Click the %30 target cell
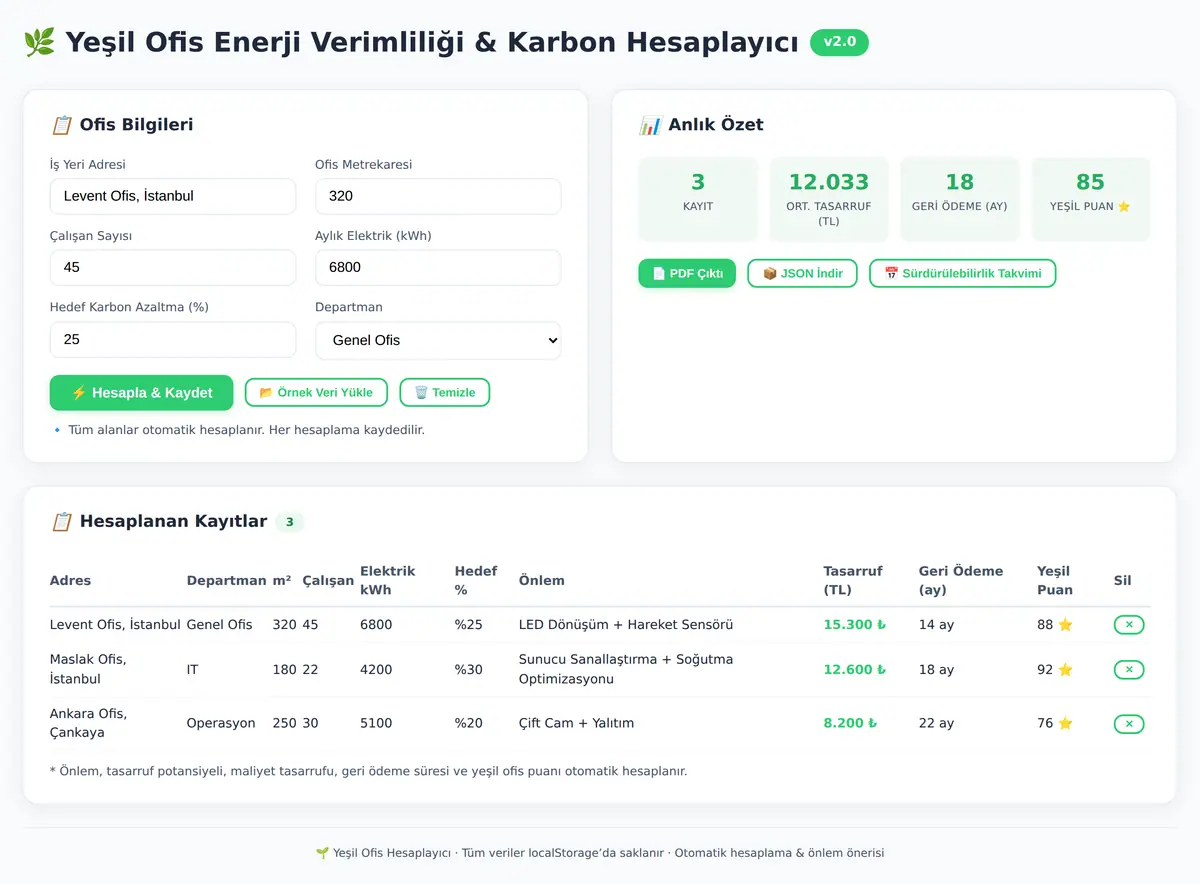The height and width of the screenshot is (884, 1200). (x=469, y=670)
